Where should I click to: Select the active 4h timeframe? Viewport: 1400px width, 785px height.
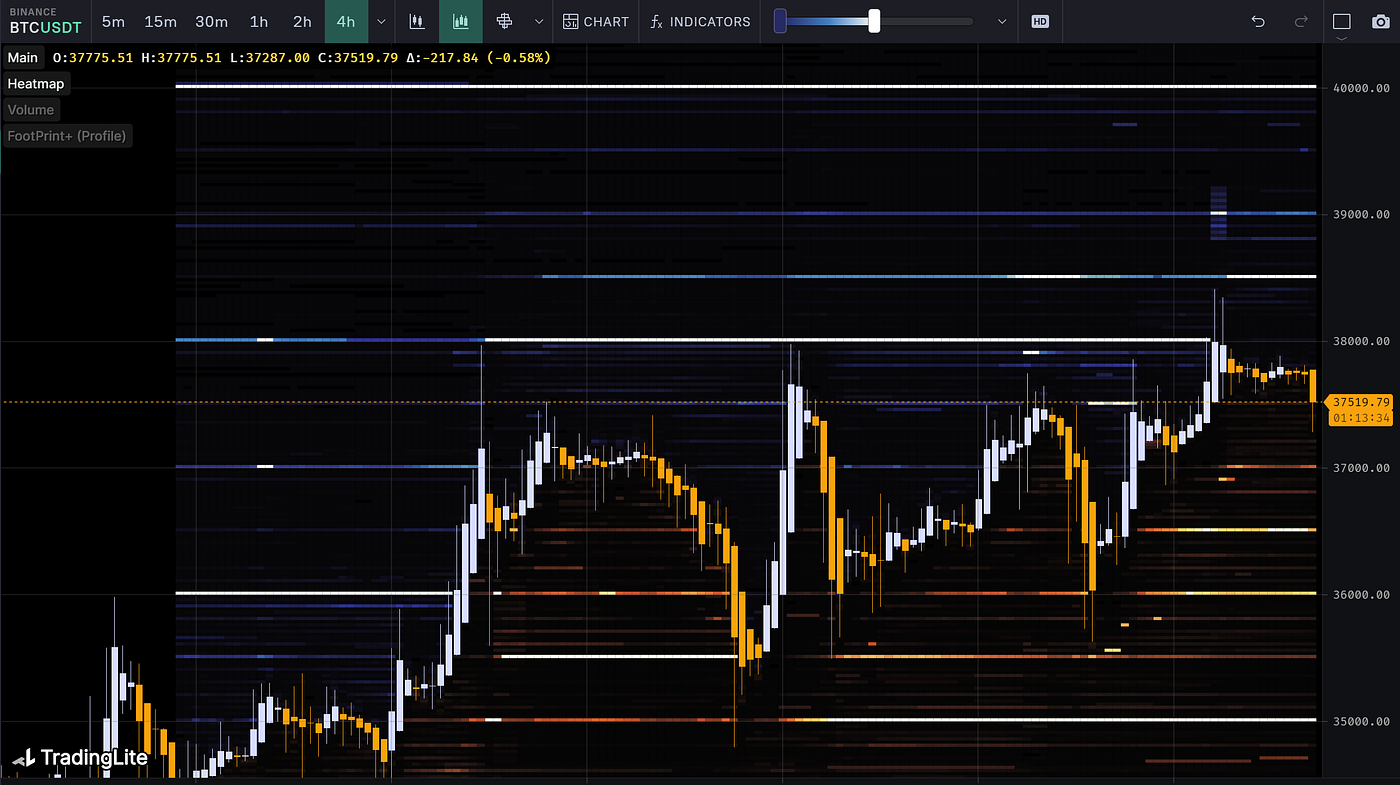click(x=346, y=21)
